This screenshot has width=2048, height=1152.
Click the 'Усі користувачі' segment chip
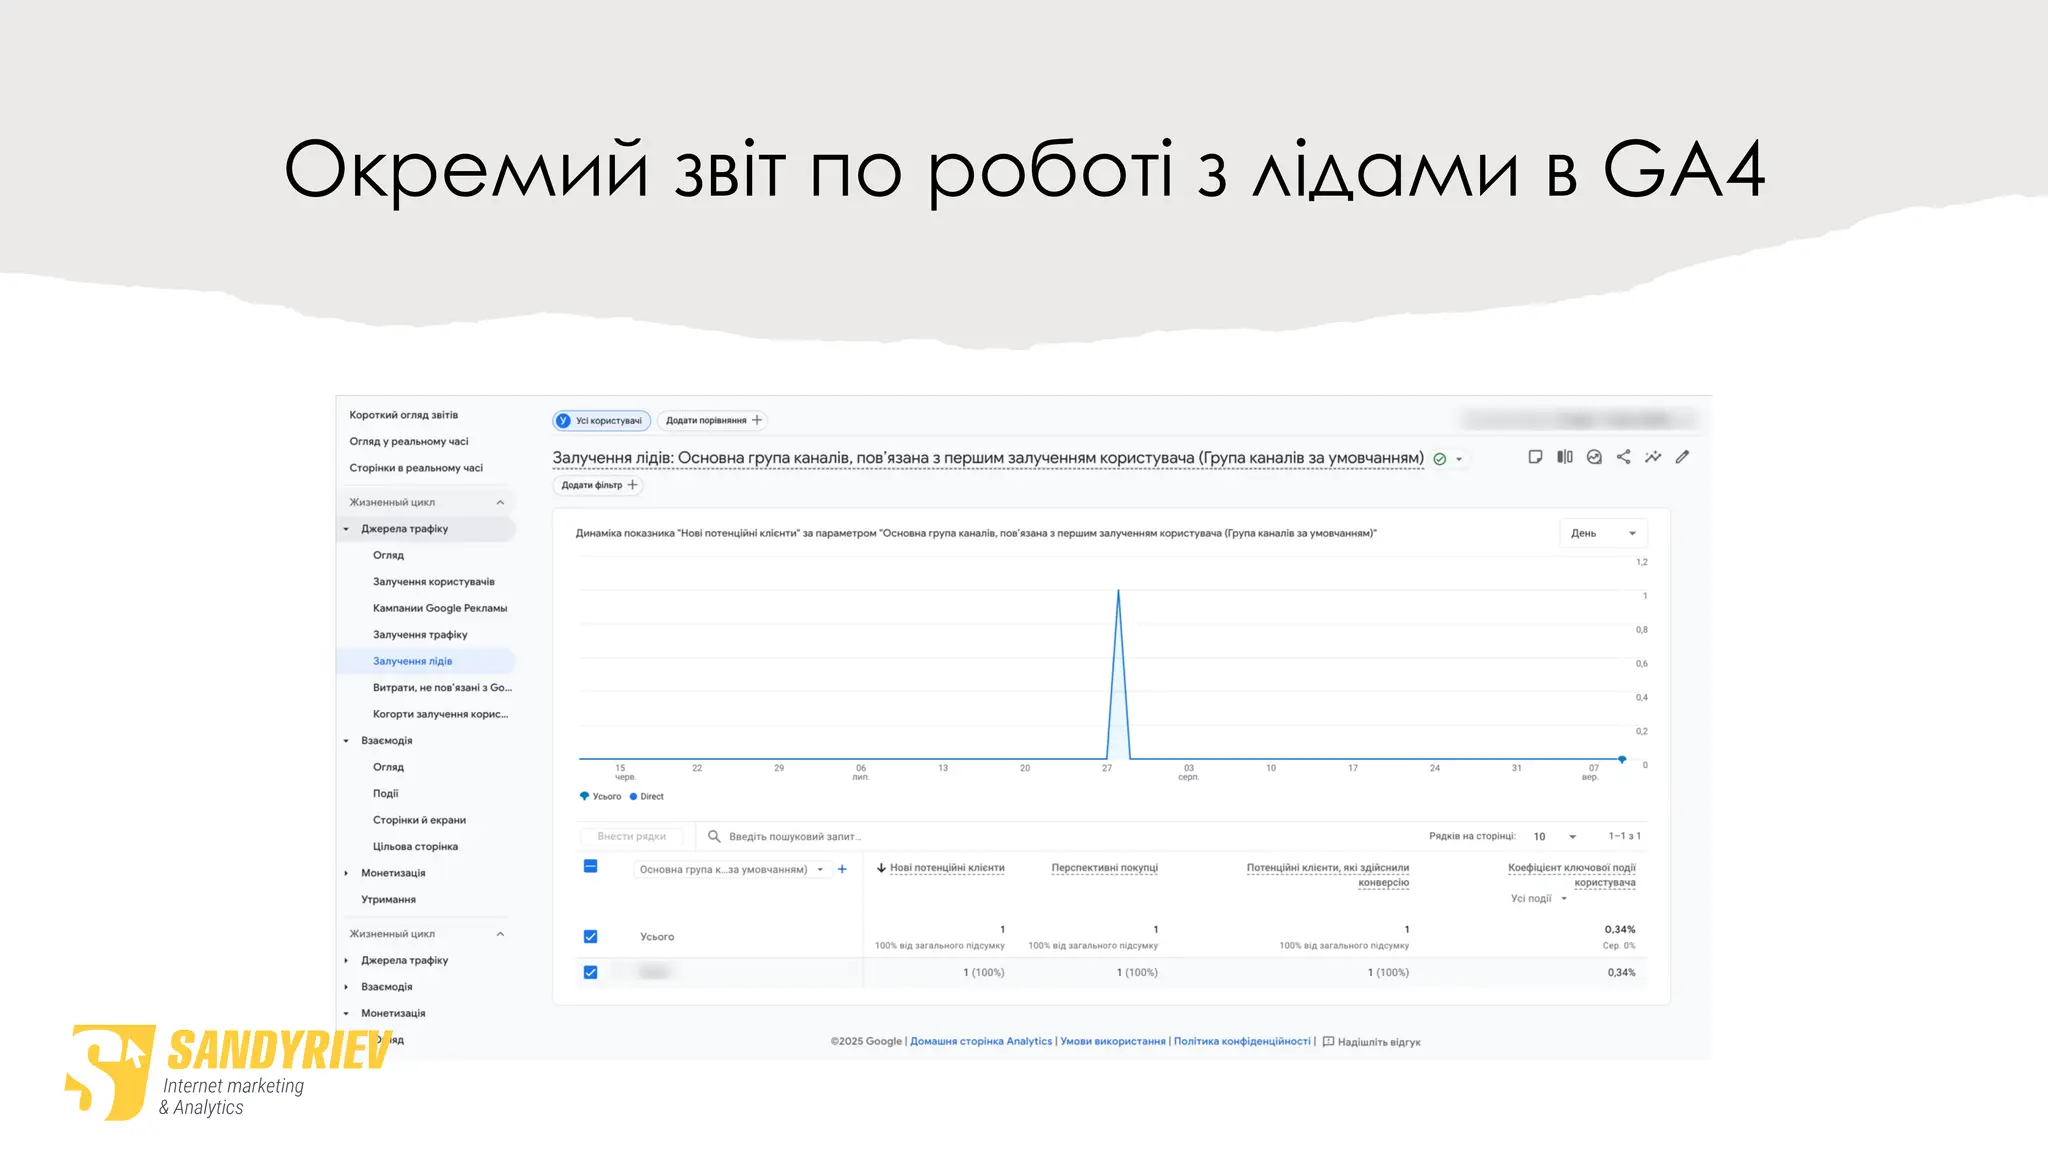click(x=601, y=421)
